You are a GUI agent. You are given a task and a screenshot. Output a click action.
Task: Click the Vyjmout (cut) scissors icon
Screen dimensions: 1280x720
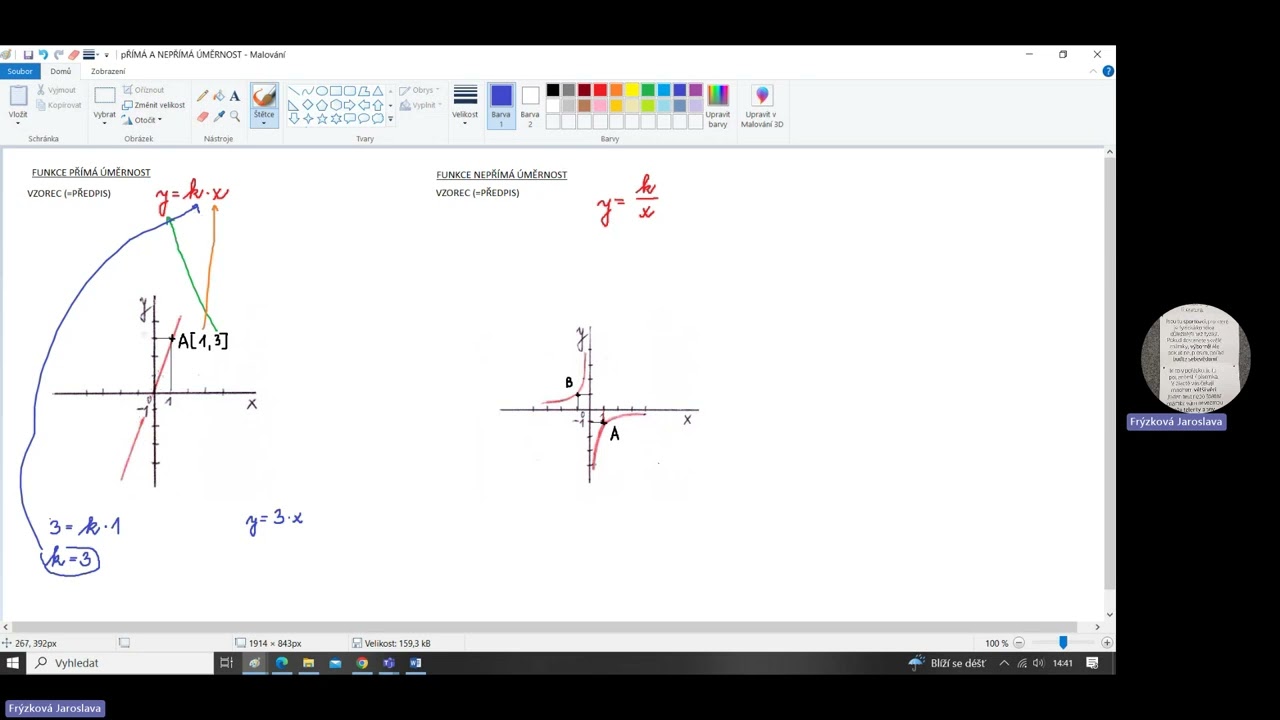coord(41,90)
